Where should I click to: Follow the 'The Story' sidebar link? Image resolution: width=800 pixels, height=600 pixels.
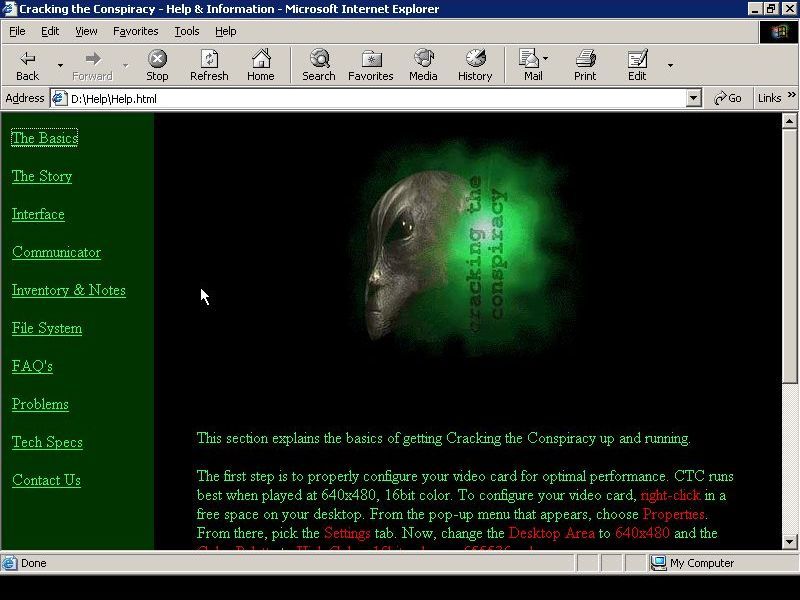(x=42, y=177)
